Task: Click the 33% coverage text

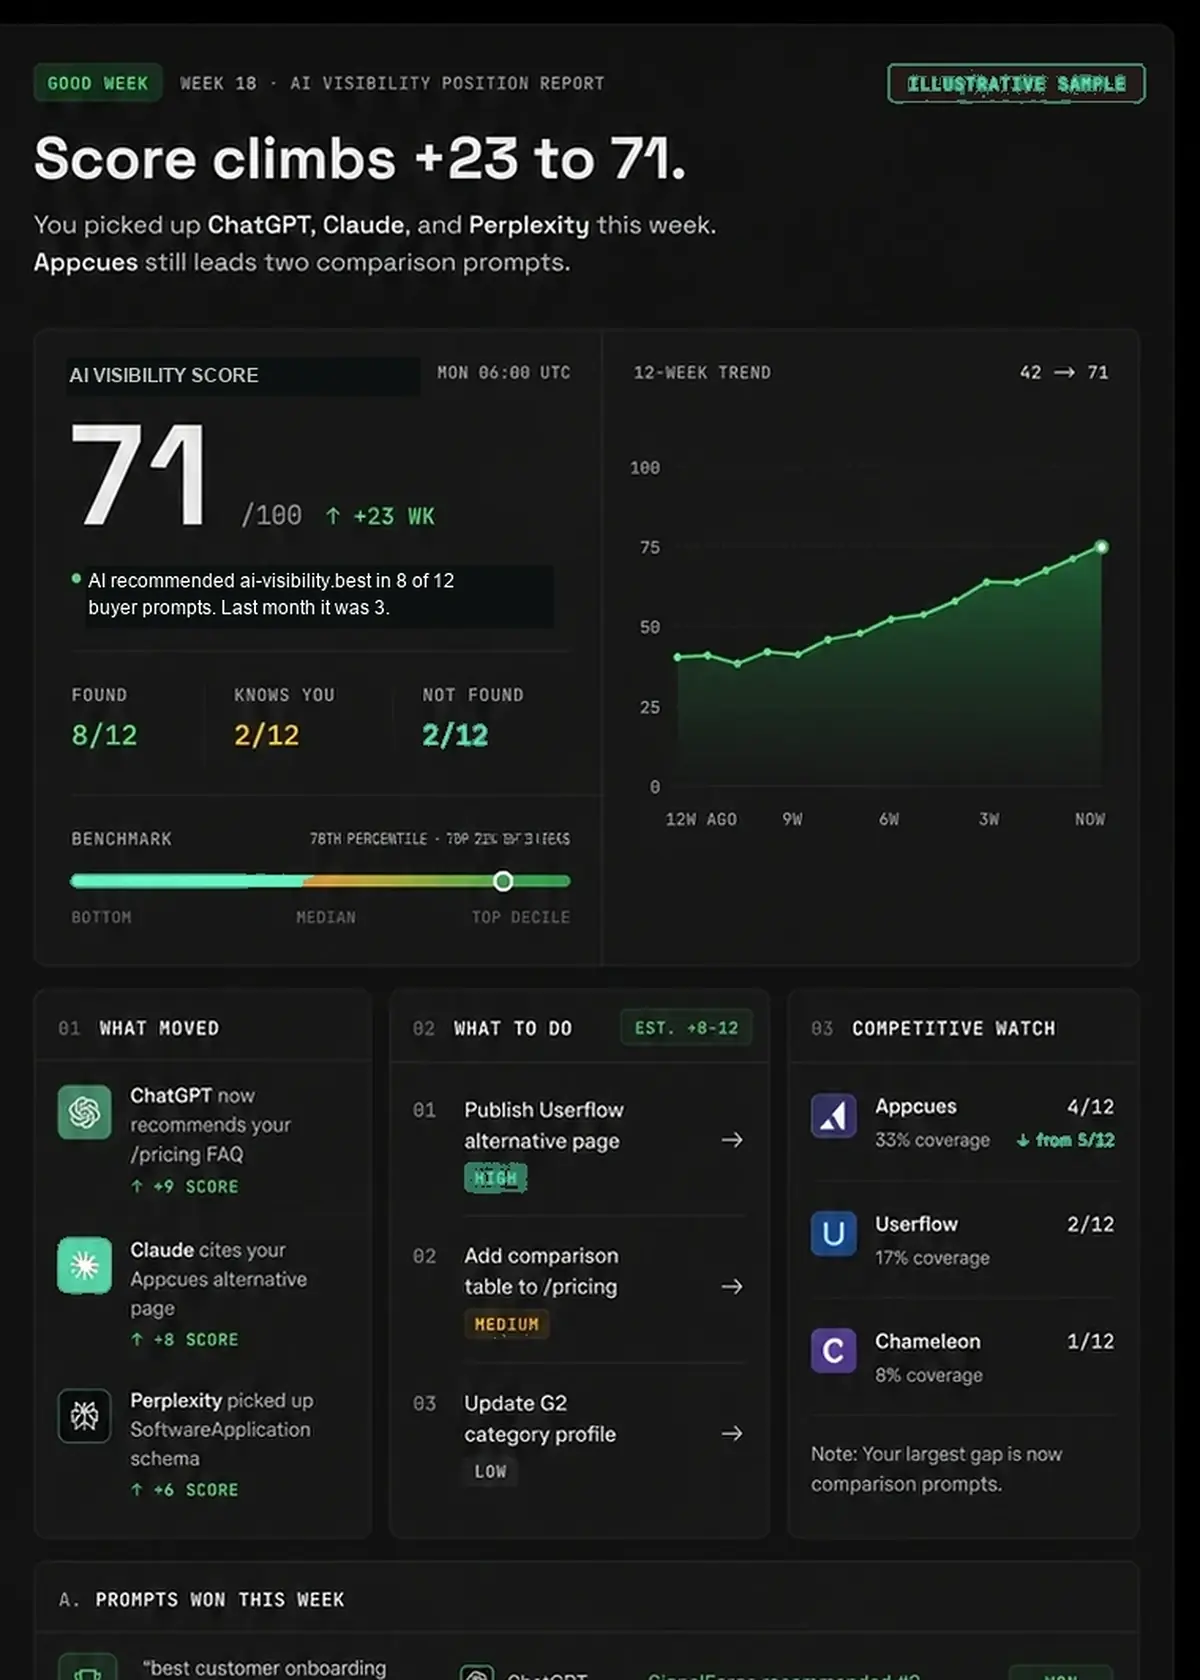Action: point(932,1140)
